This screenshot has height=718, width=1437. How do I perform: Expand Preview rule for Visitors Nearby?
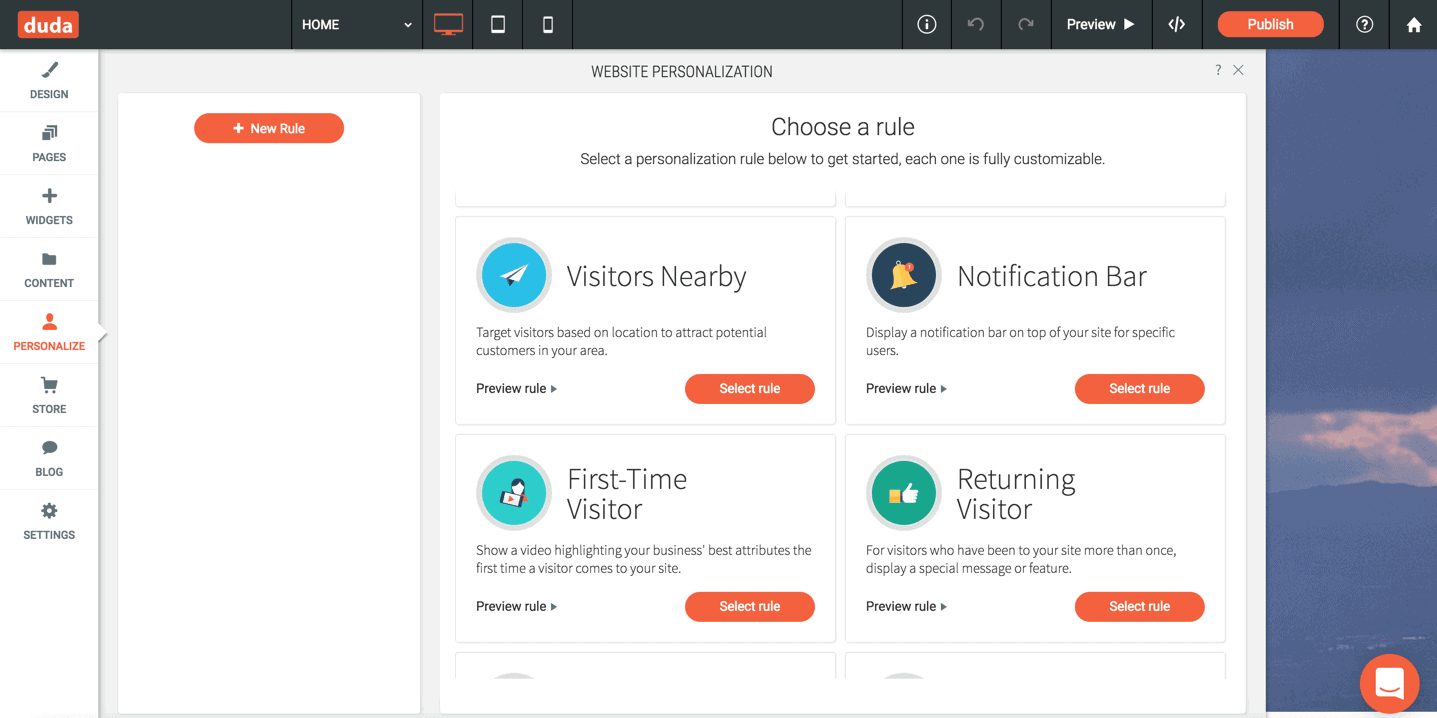coord(516,389)
